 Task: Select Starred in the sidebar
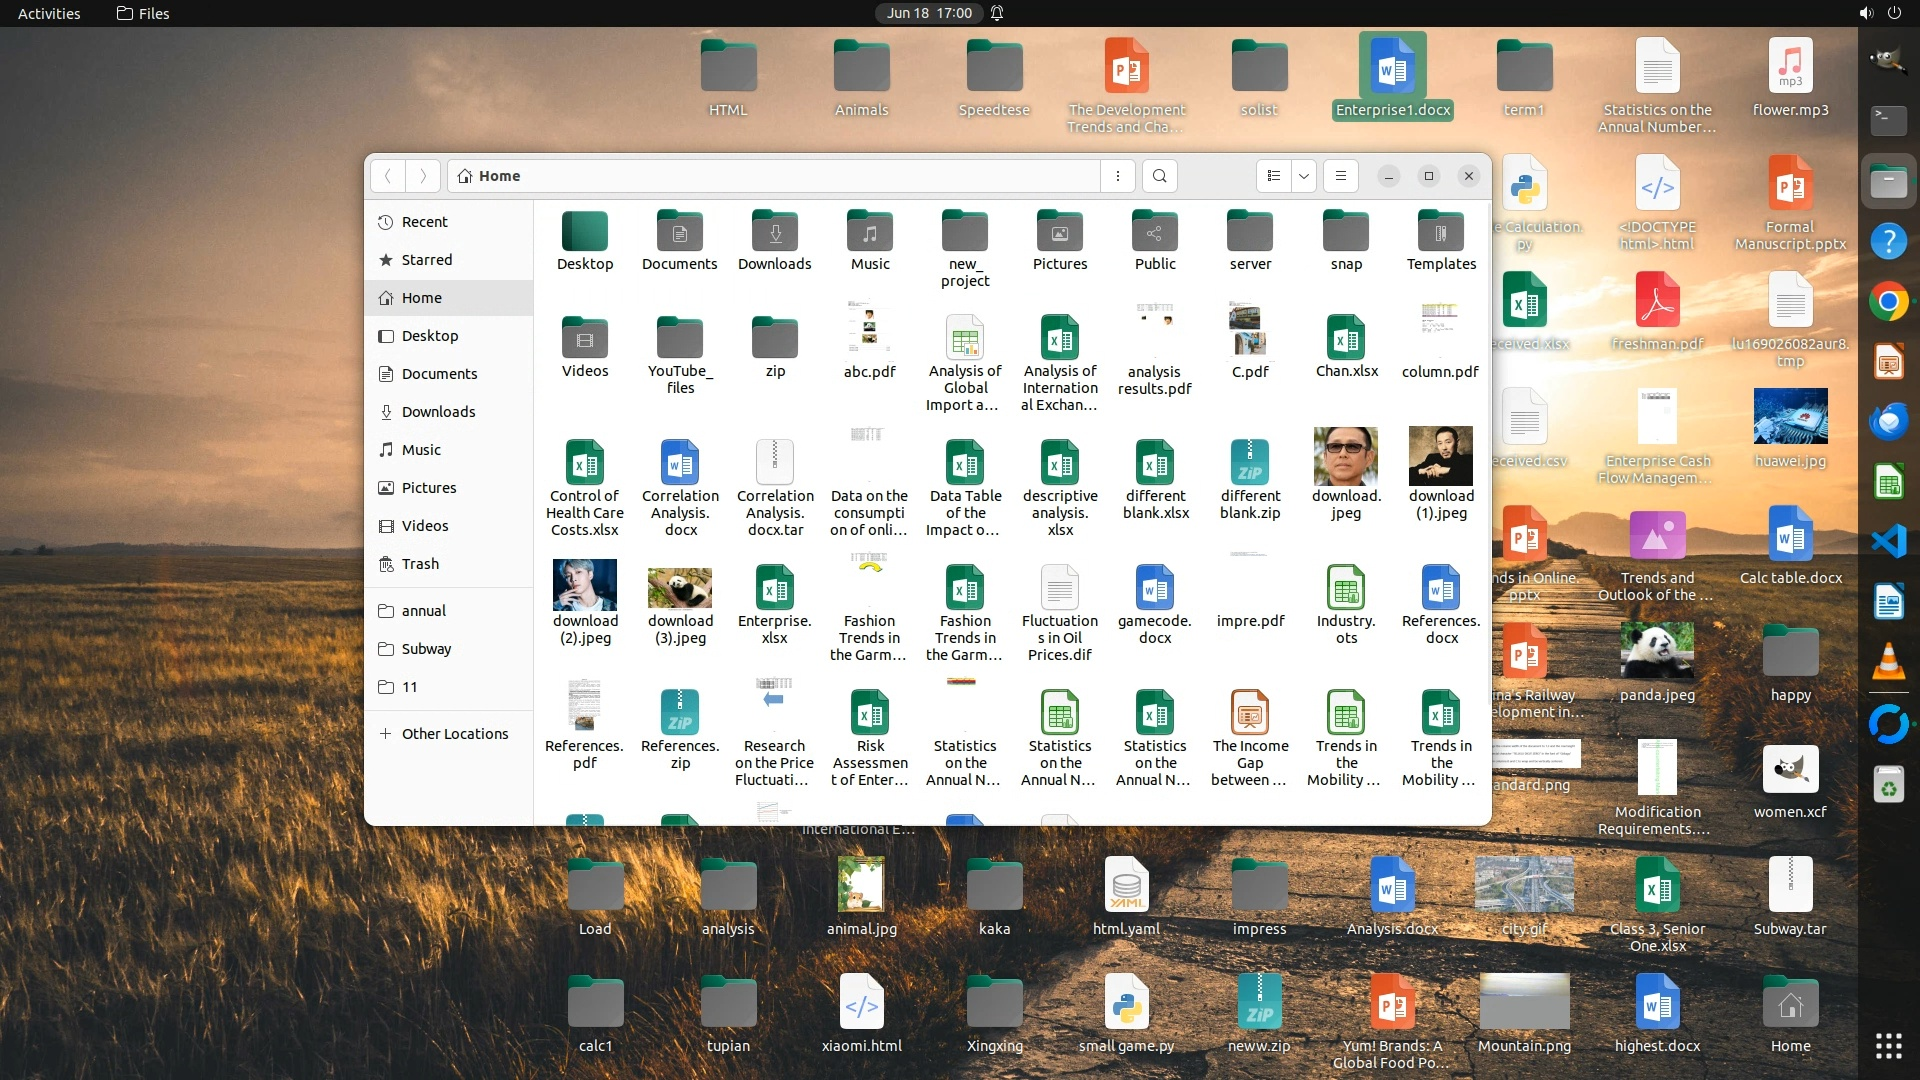click(427, 260)
